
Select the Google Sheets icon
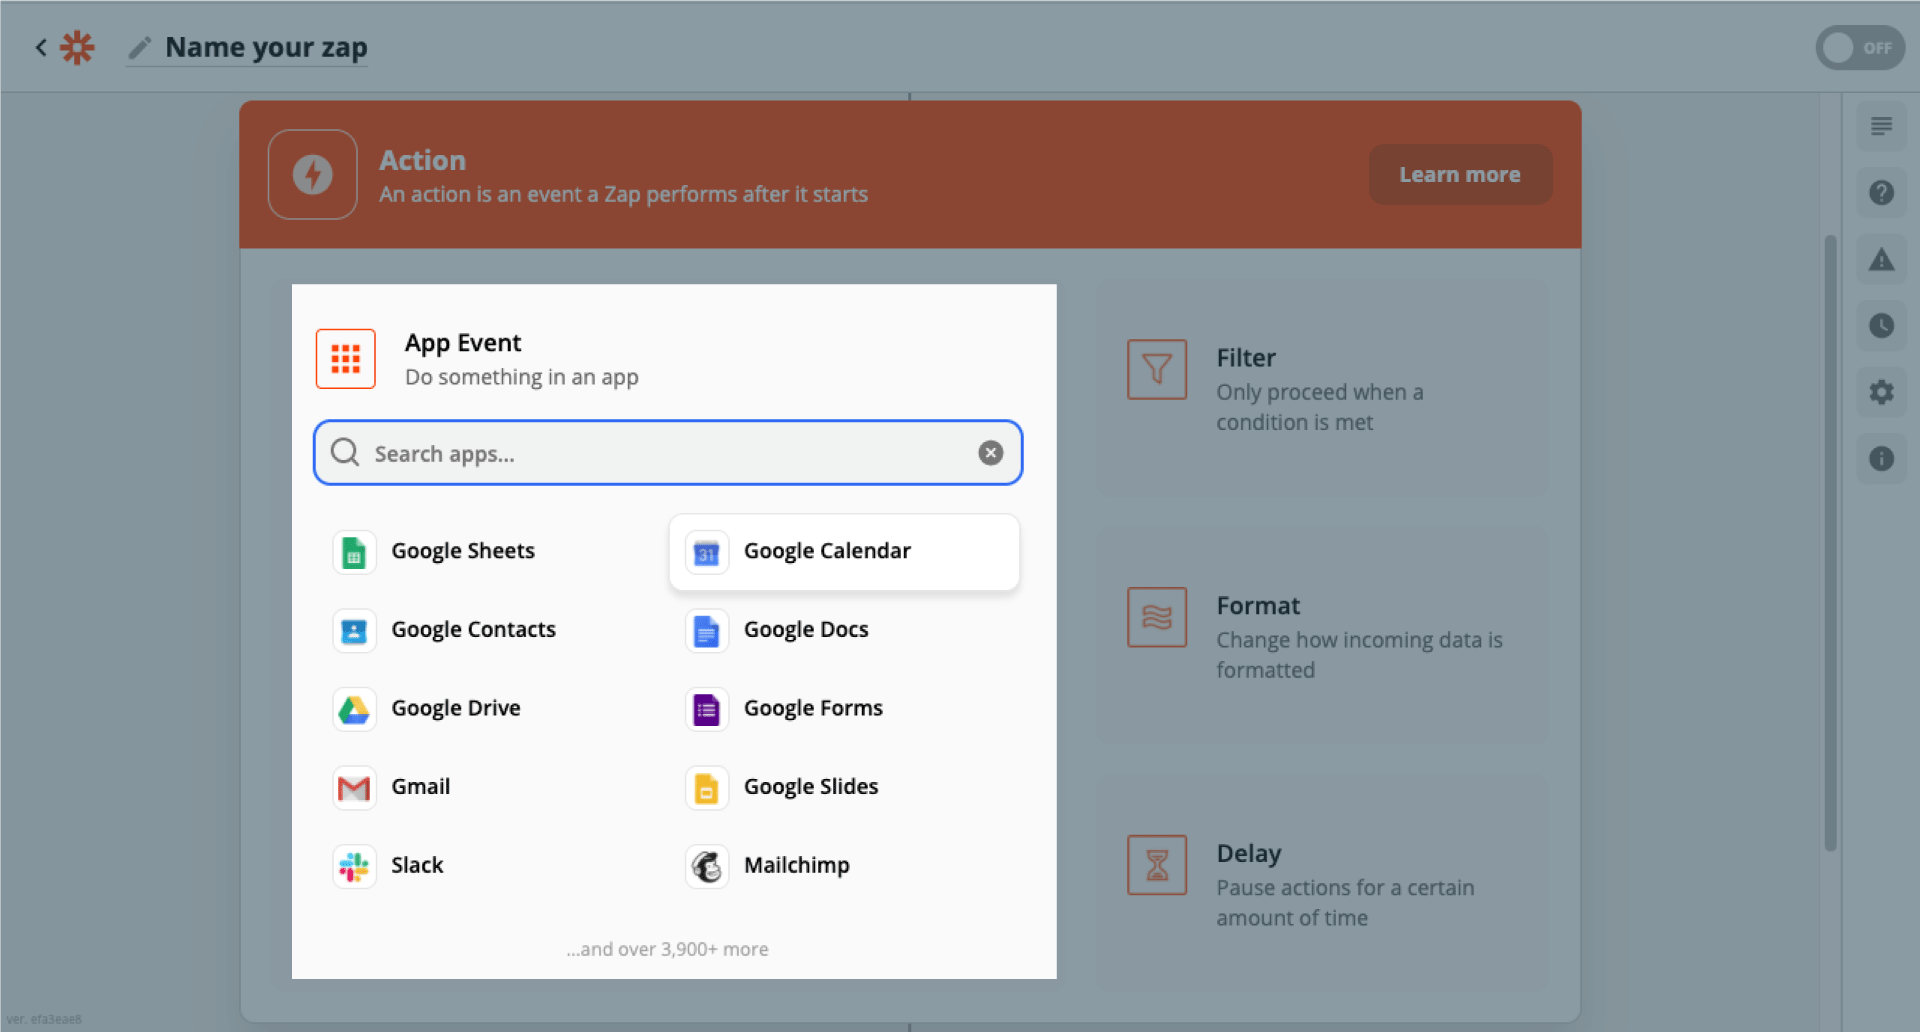click(x=354, y=552)
